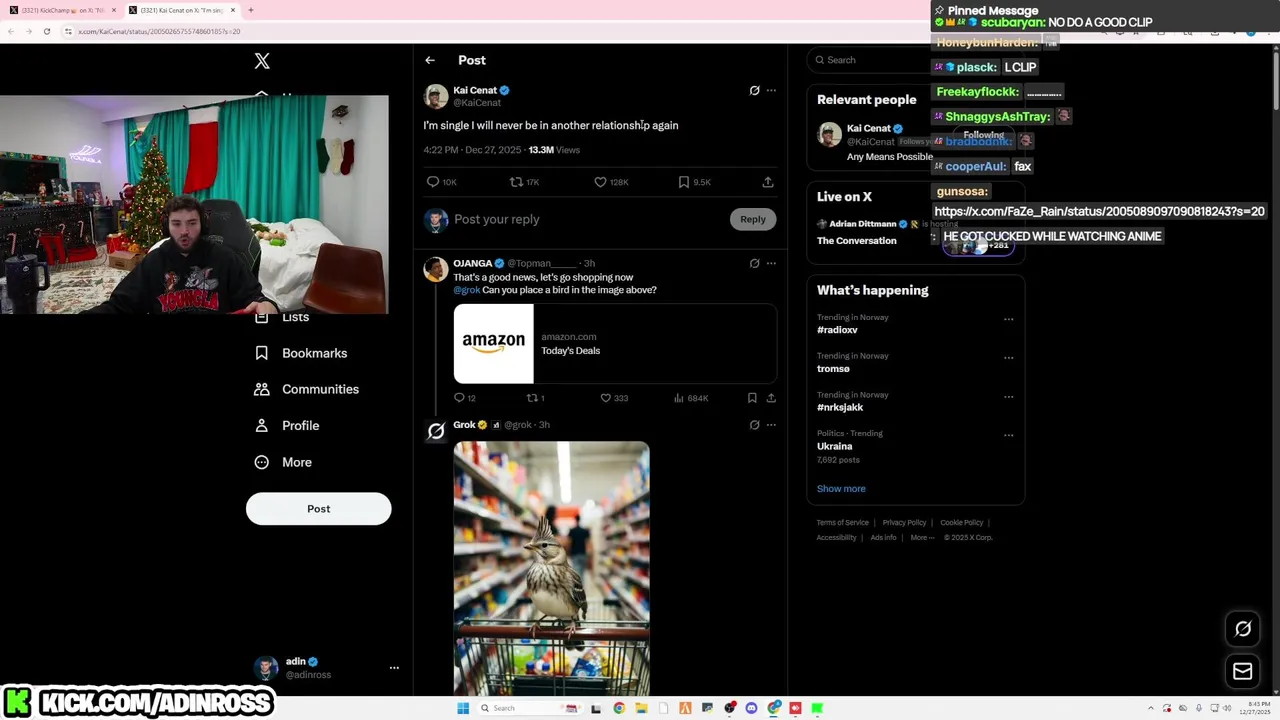Click the 13.3M Views count on the post
1280x720 pixels.
[x=554, y=150]
